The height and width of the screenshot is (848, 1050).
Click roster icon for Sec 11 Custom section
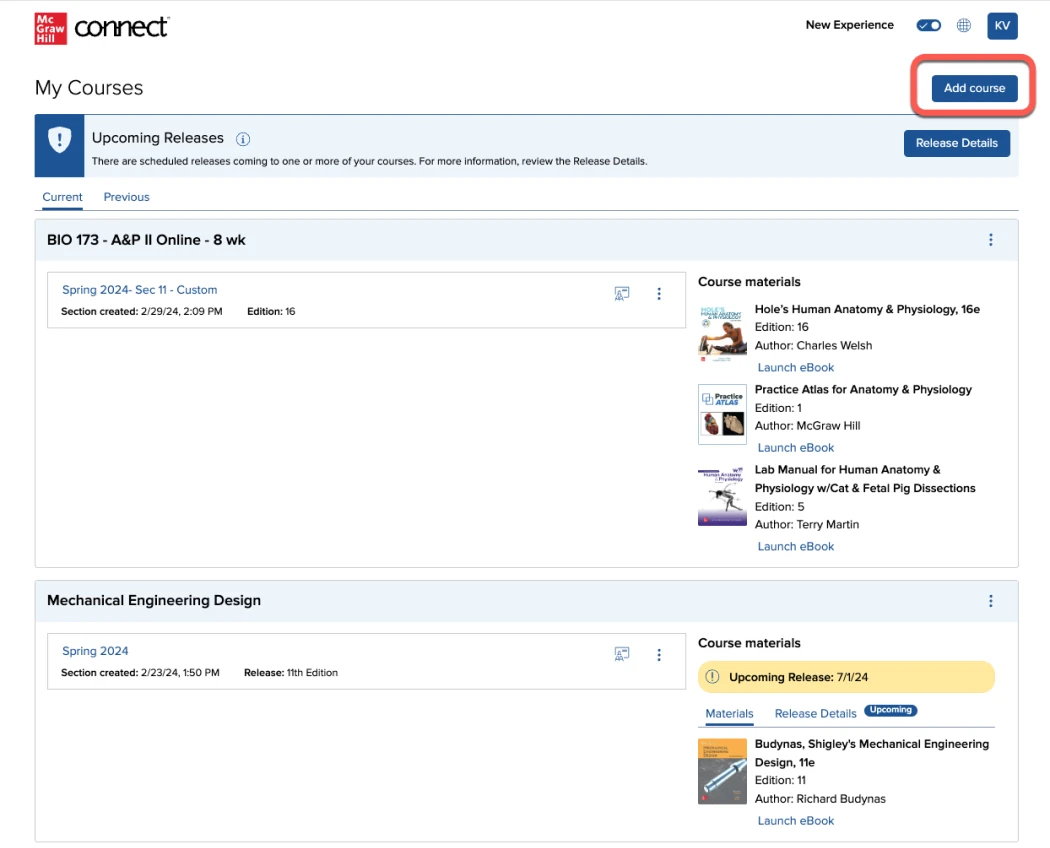[x=621, y=293]
